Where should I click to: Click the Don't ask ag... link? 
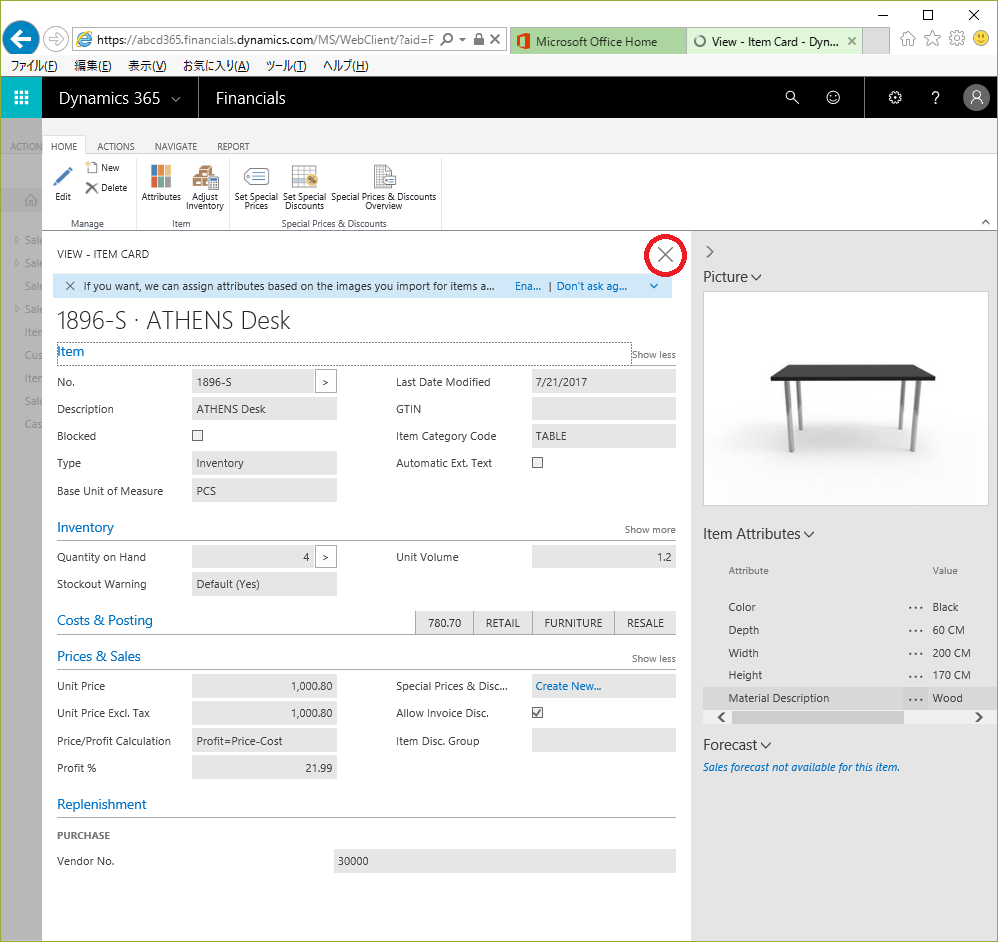click(591, 286)
